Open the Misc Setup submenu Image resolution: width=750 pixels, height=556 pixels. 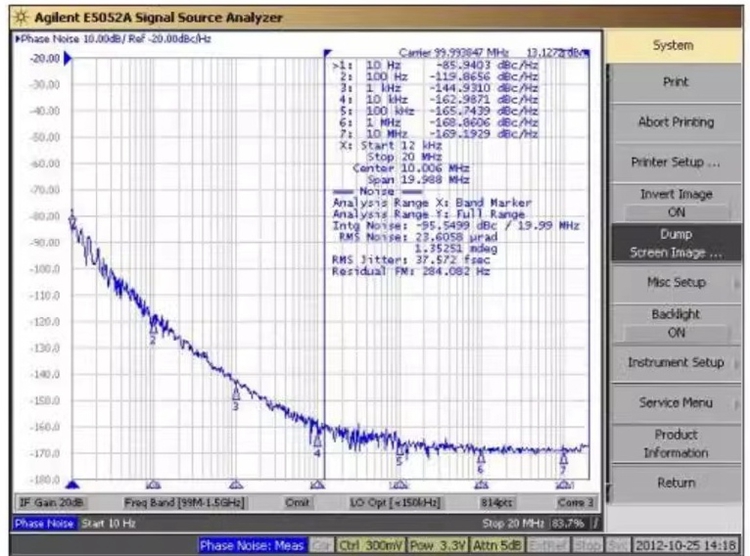click(675, 283)
